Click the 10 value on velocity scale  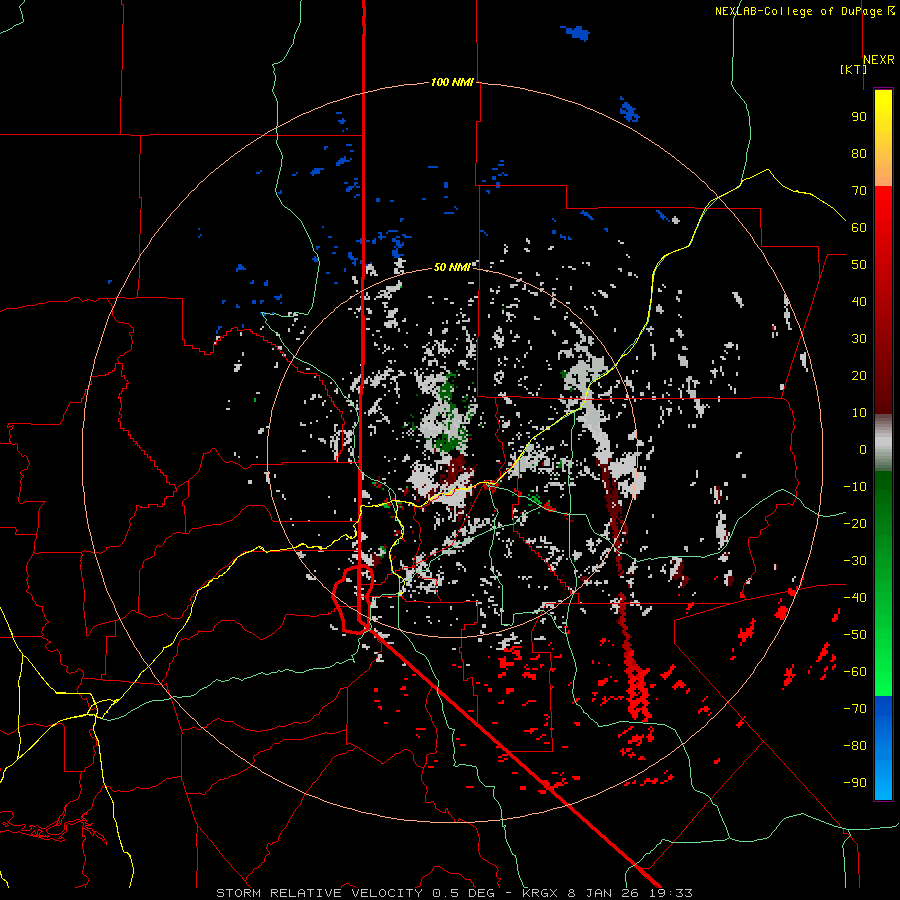859,413
